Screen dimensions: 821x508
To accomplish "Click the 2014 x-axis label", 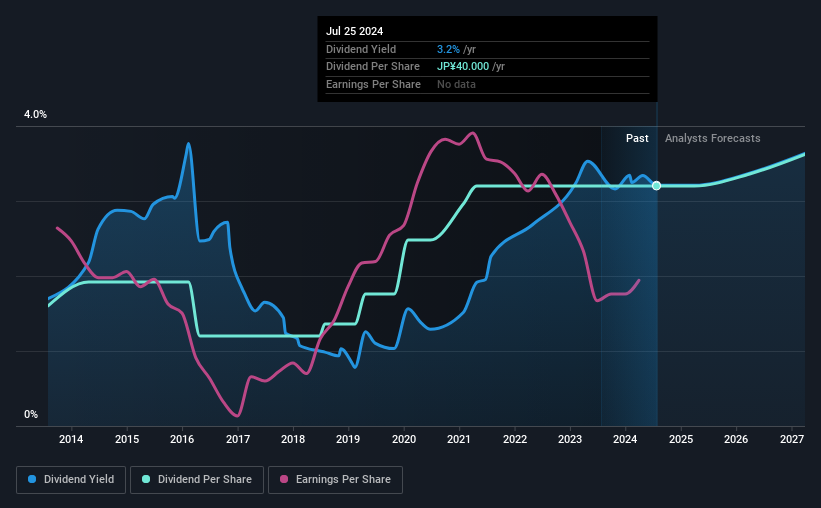I will click(71, 439).
